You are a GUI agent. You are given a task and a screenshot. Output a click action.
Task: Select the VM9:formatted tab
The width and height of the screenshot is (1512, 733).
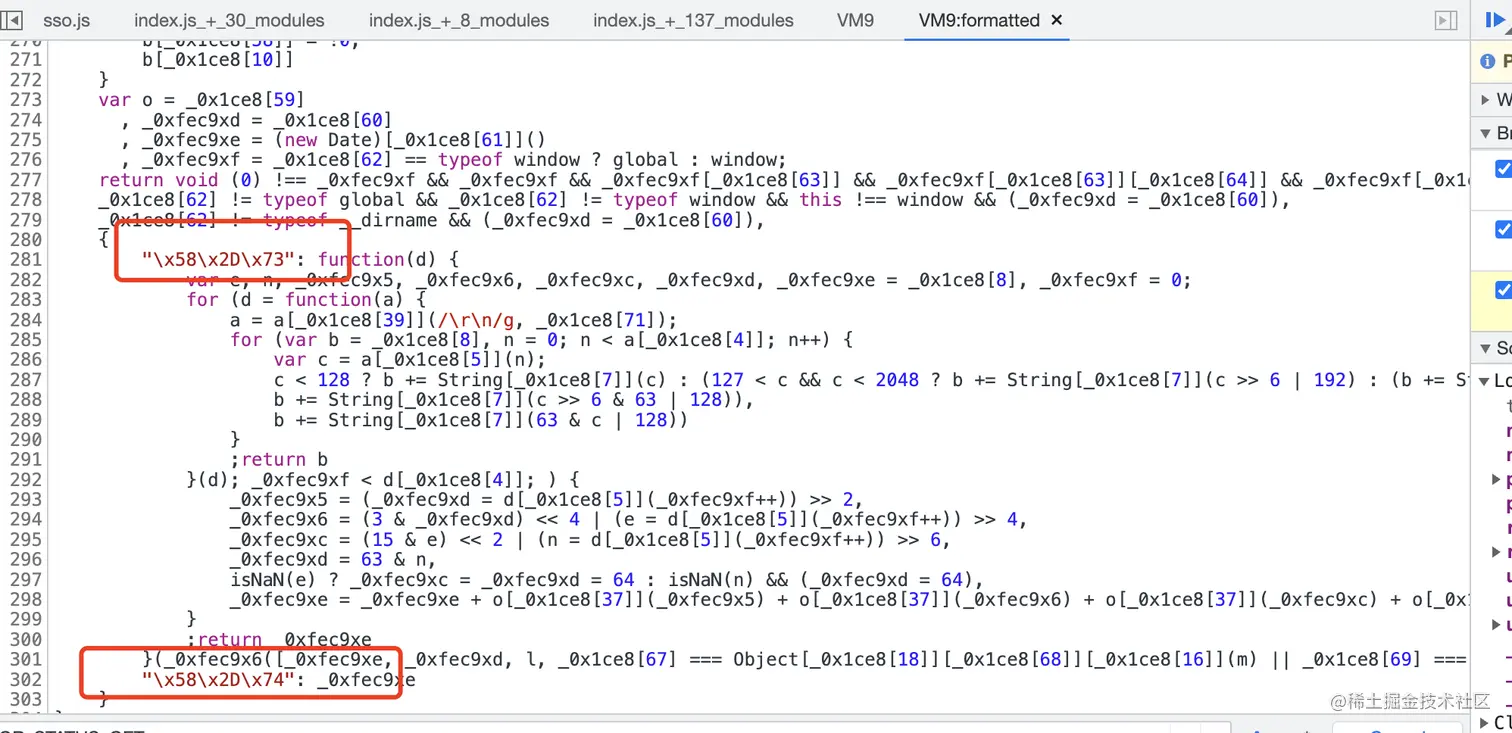tap(979, 20)
